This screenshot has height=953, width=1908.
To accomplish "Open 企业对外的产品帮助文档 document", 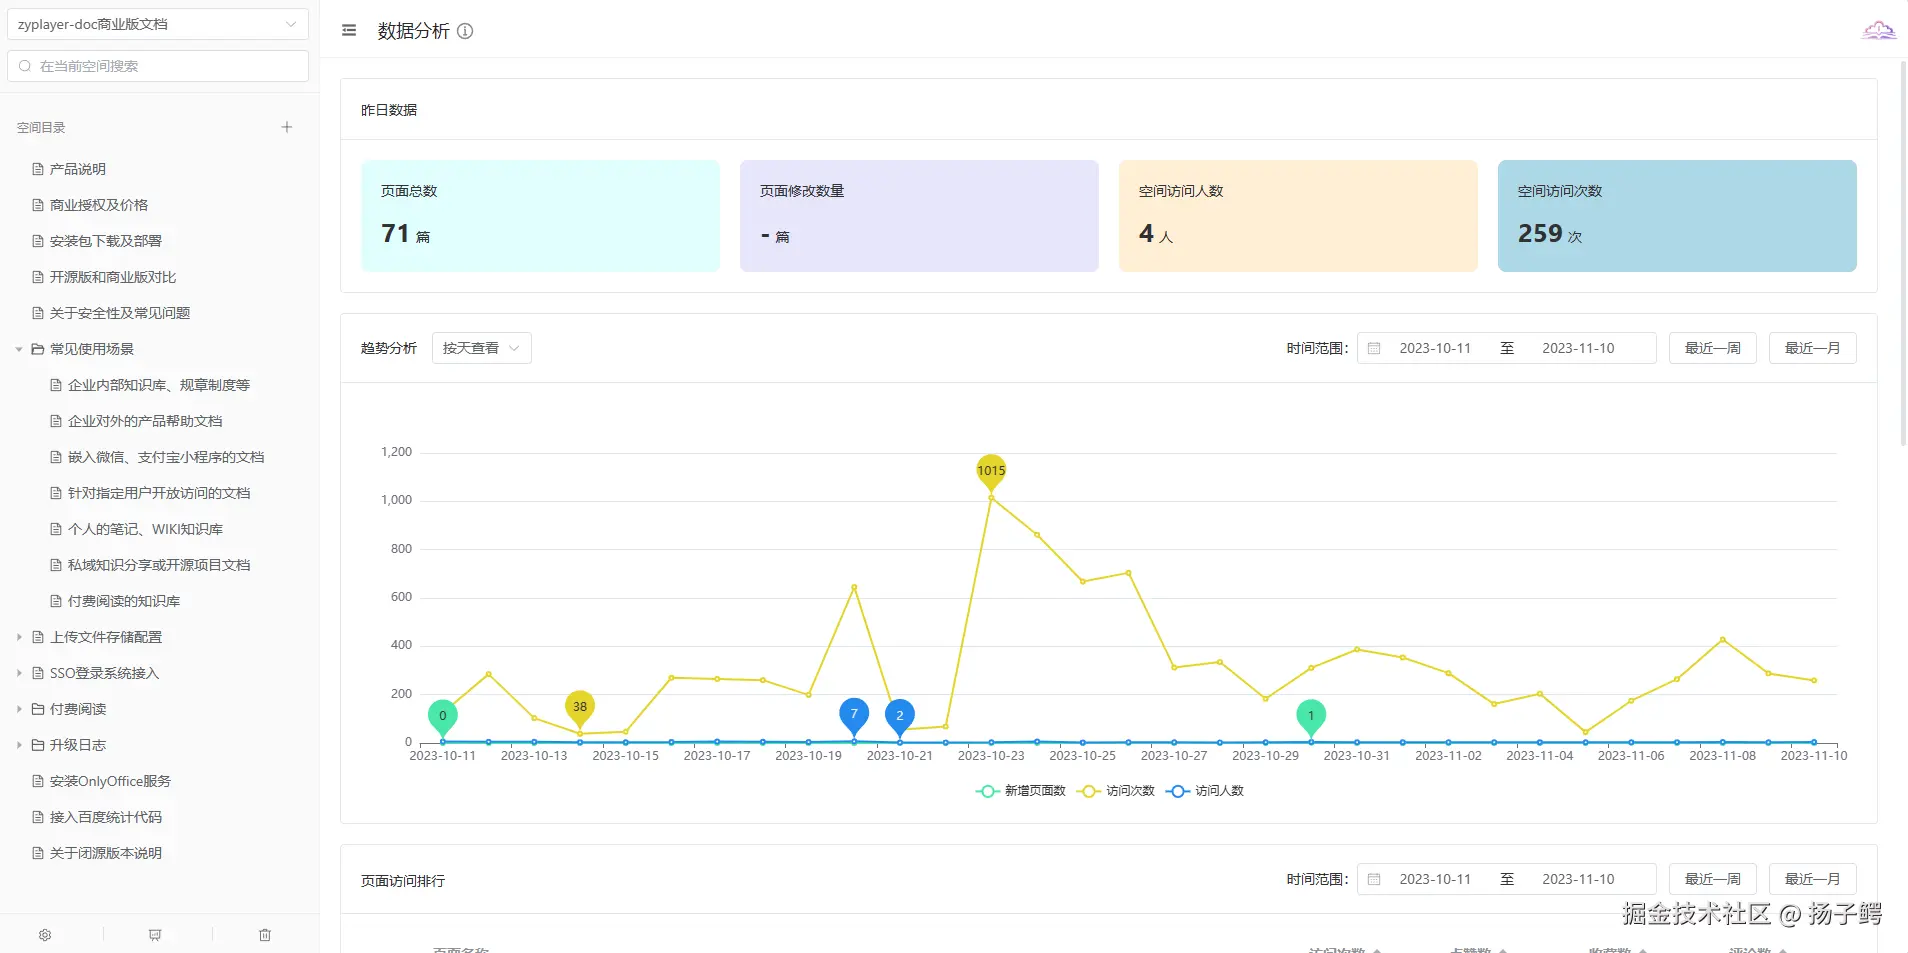I will tap(145, 421).
